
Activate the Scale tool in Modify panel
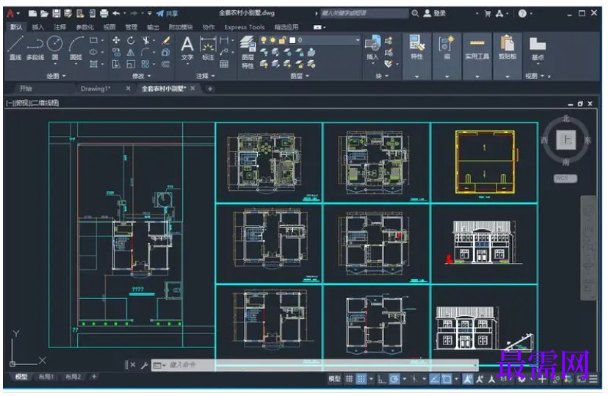[131, 64]
